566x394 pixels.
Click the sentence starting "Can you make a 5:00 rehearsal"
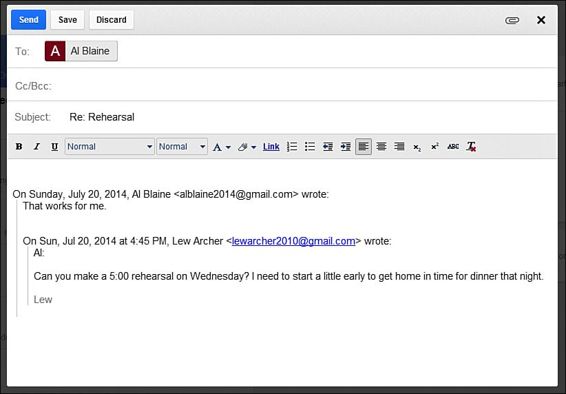coord(288,276)
